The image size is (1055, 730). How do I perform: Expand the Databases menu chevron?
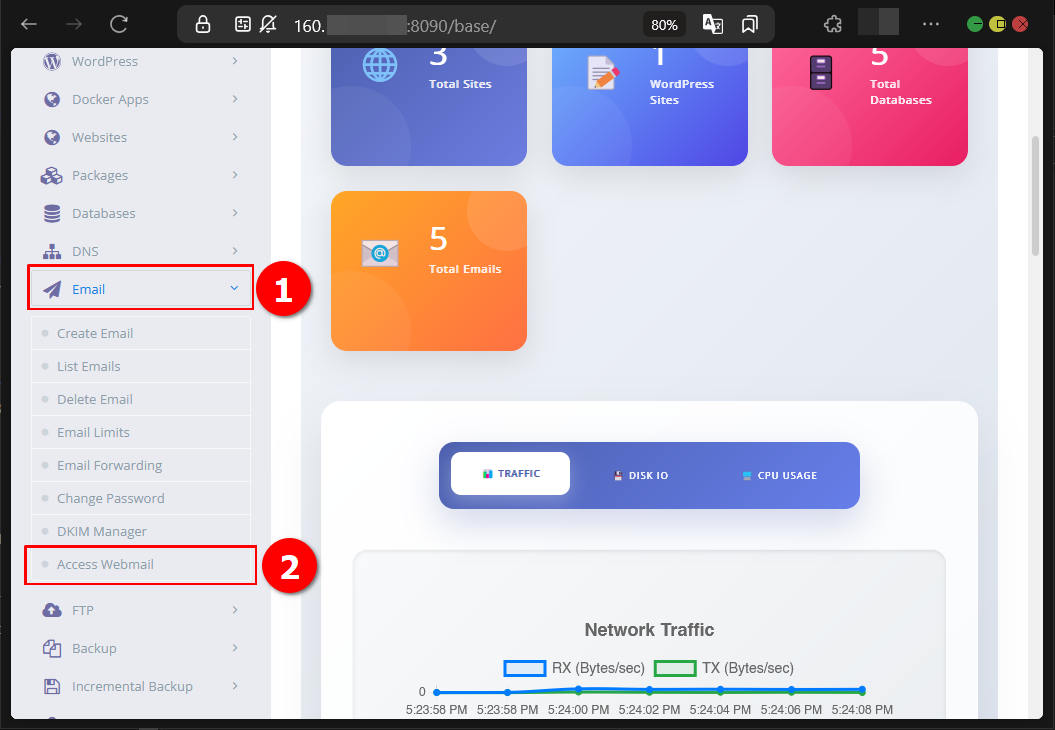[x=235, y=213]
